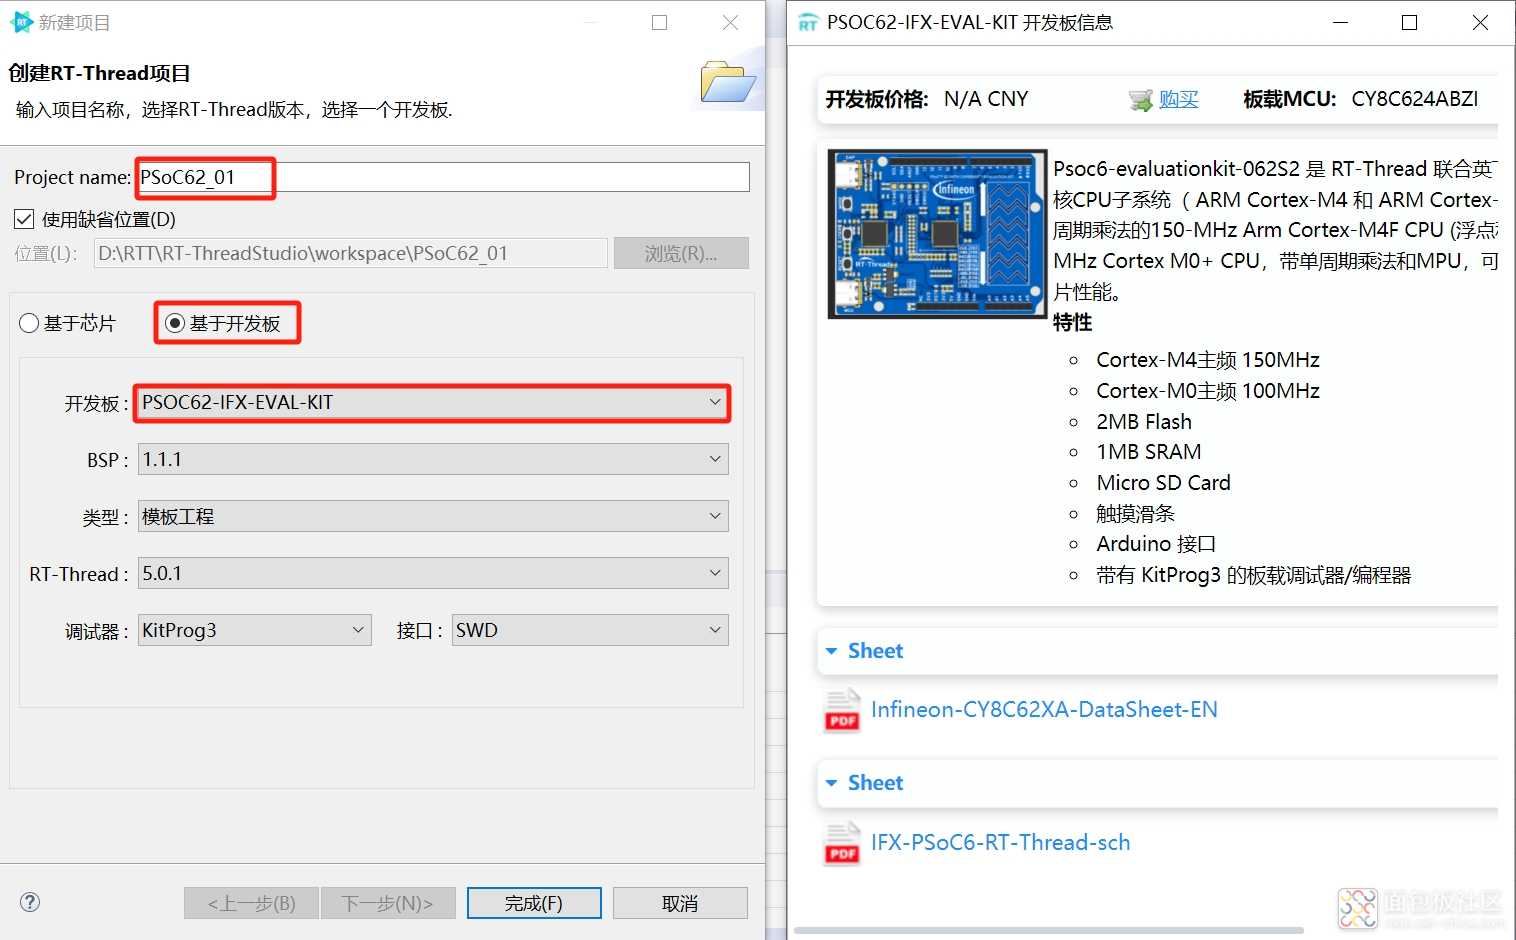Close the 新建项目 dialog

pos(731,22)
